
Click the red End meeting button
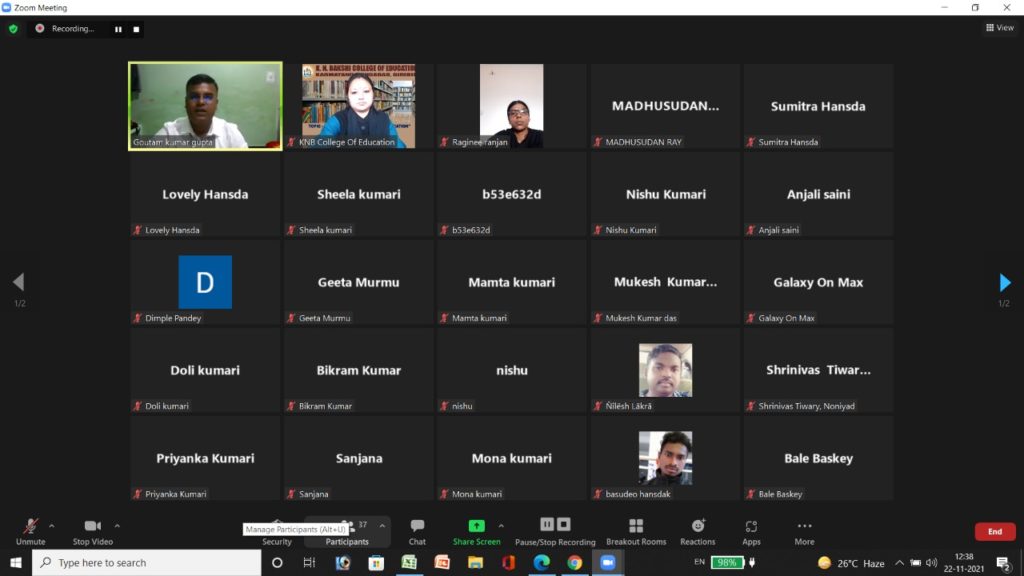[995, 532]
